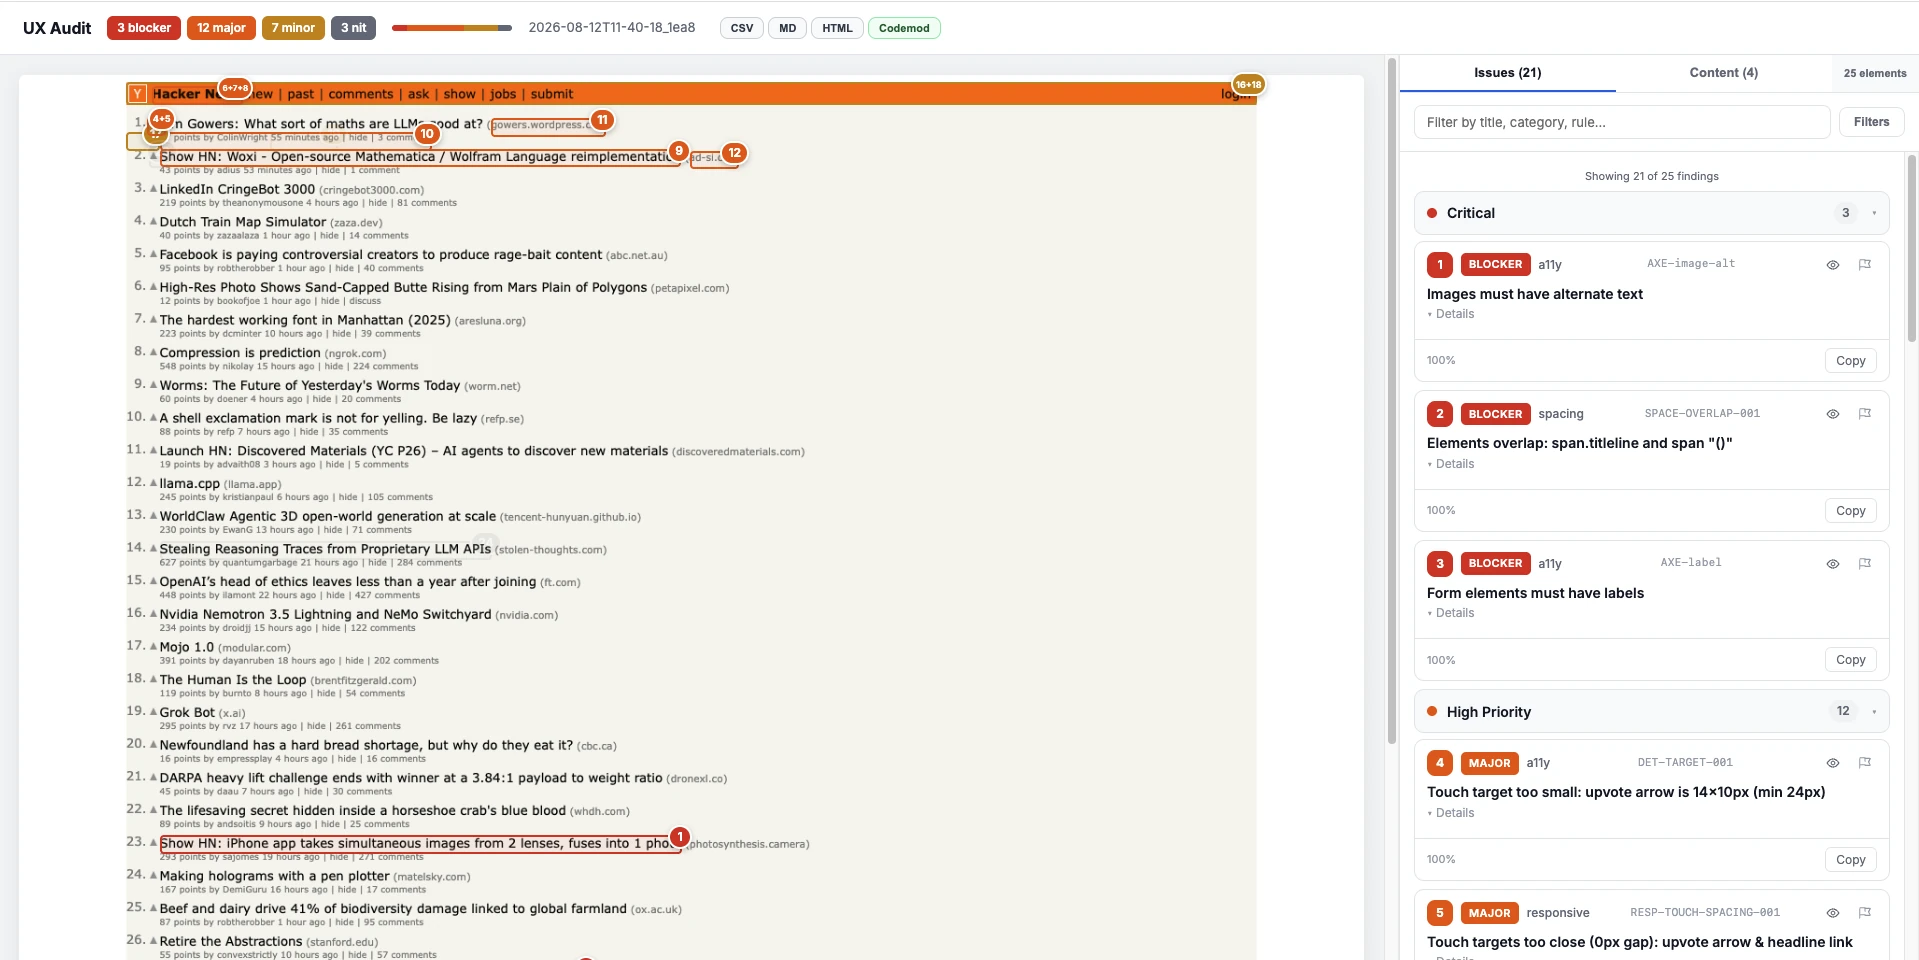Click the run ID 2026-08-12T11-40-18_1ea8
Viewport: 1919px width, 960px height.
point(611,28)
